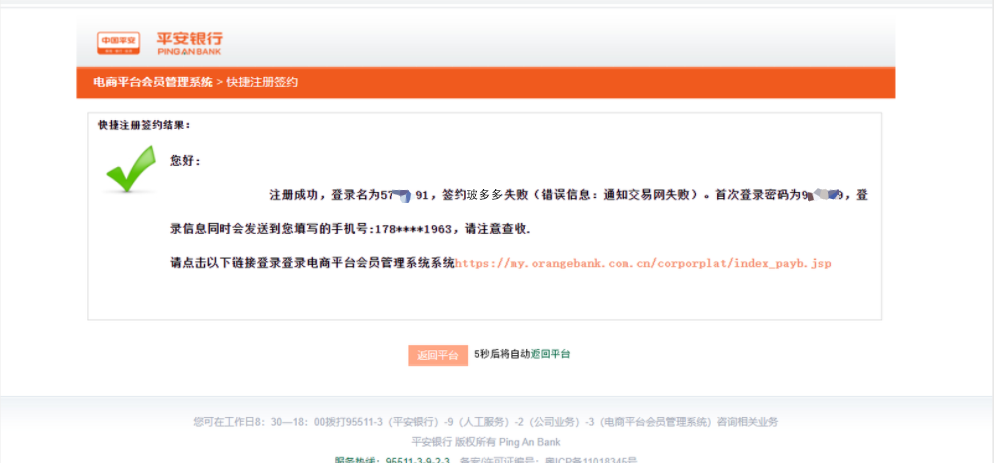Click the 5秒后将自动 countdown text
The width and height of the screenshot is (996, 463).
502,354
